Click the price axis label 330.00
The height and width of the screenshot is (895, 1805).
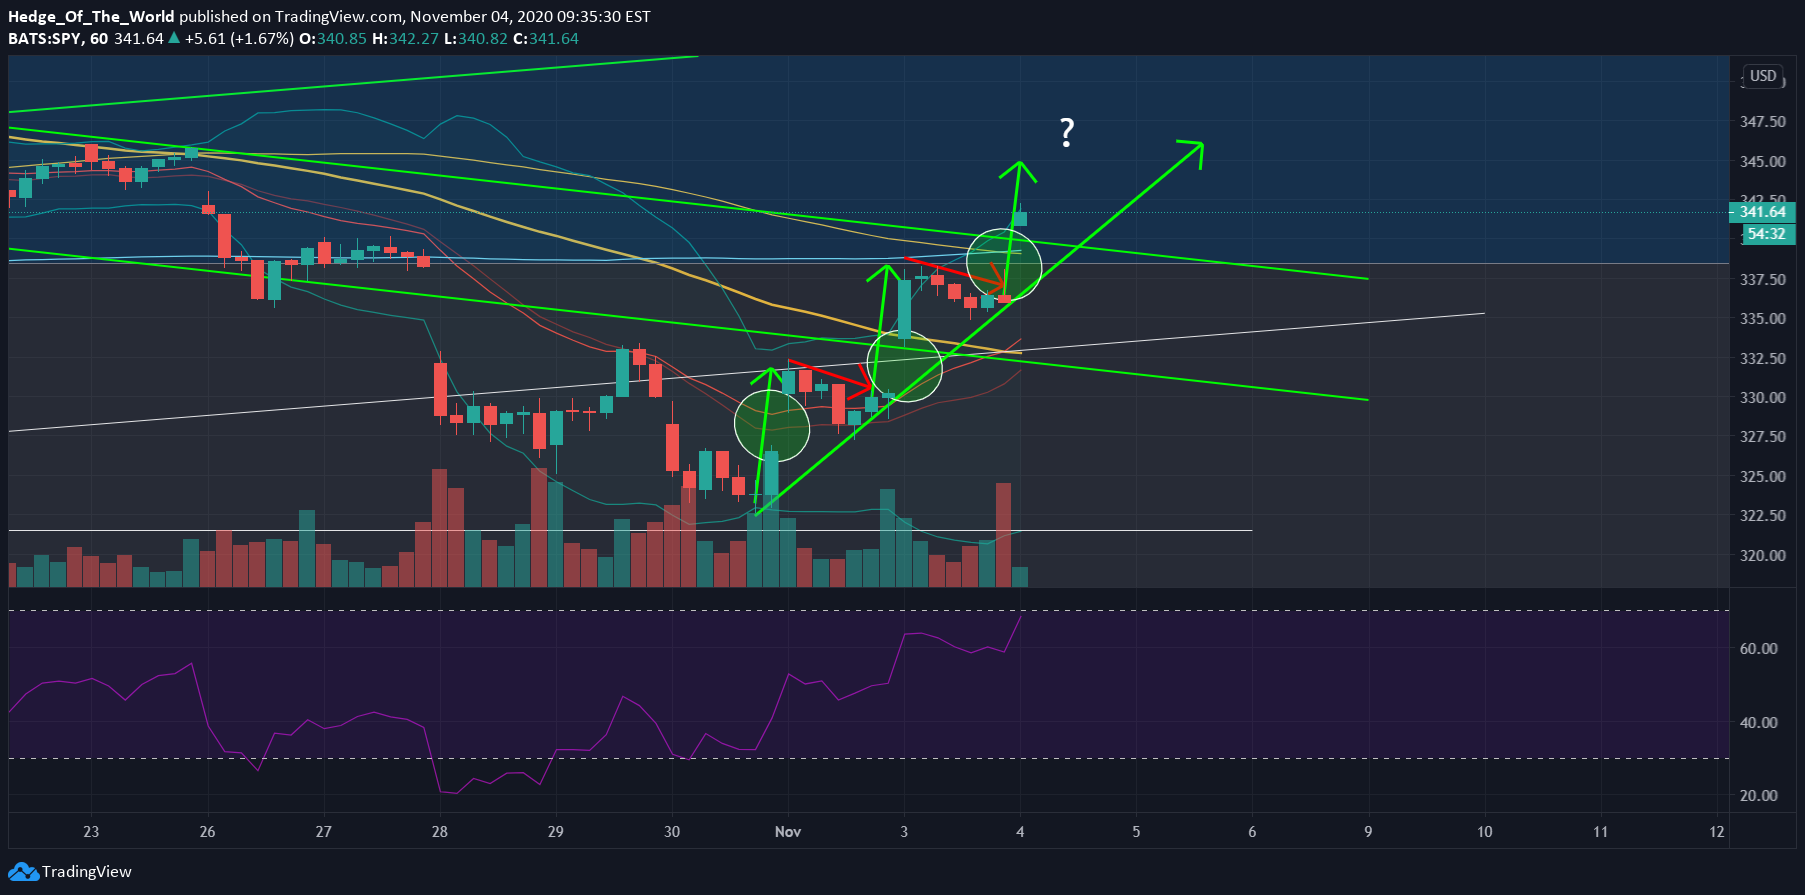(x=1763, y=397)
